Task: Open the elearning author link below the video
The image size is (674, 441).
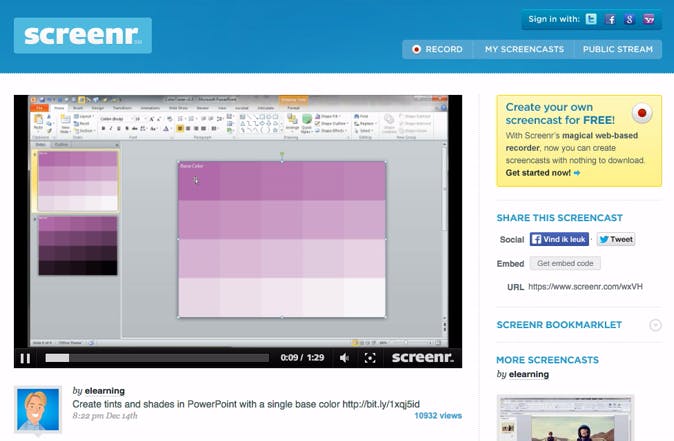Action: [105, 391]
